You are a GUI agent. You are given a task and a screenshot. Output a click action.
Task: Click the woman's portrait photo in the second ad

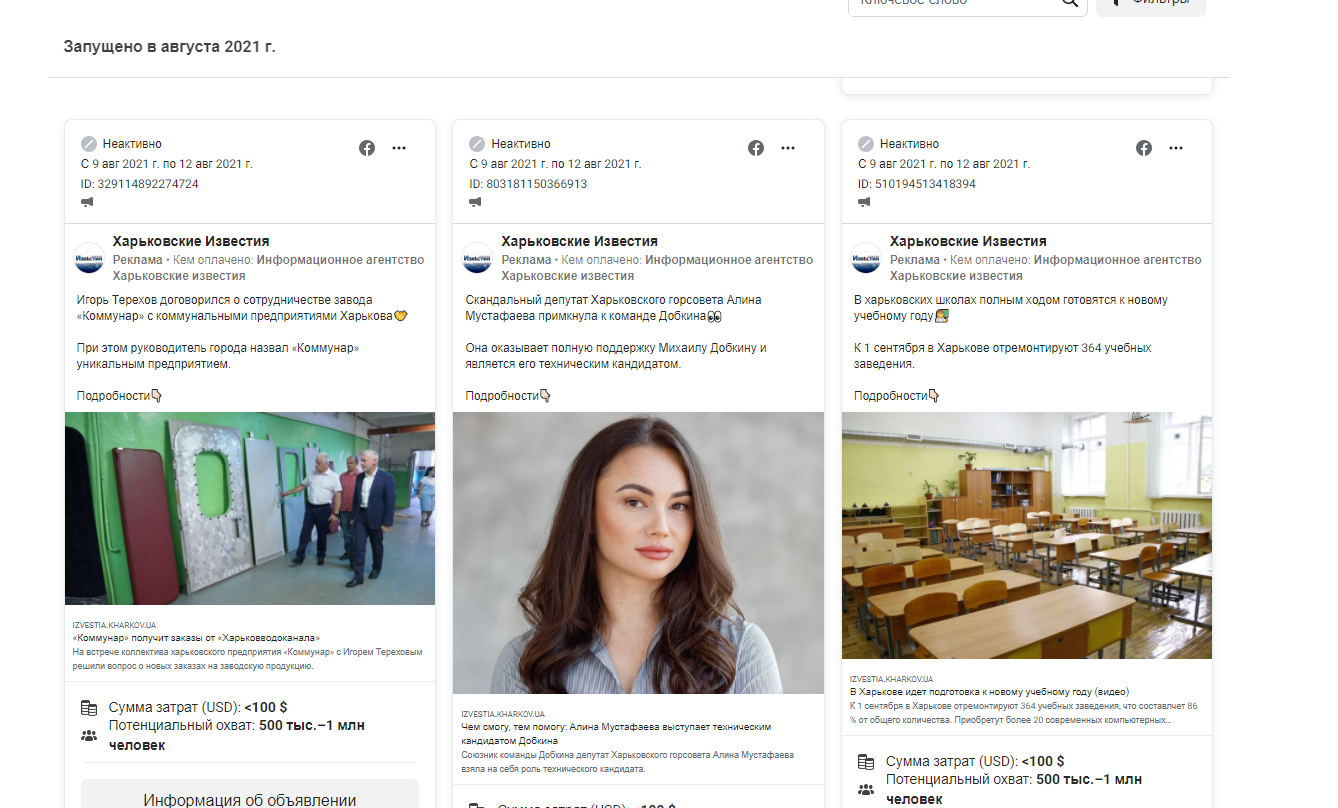[638, 552]
